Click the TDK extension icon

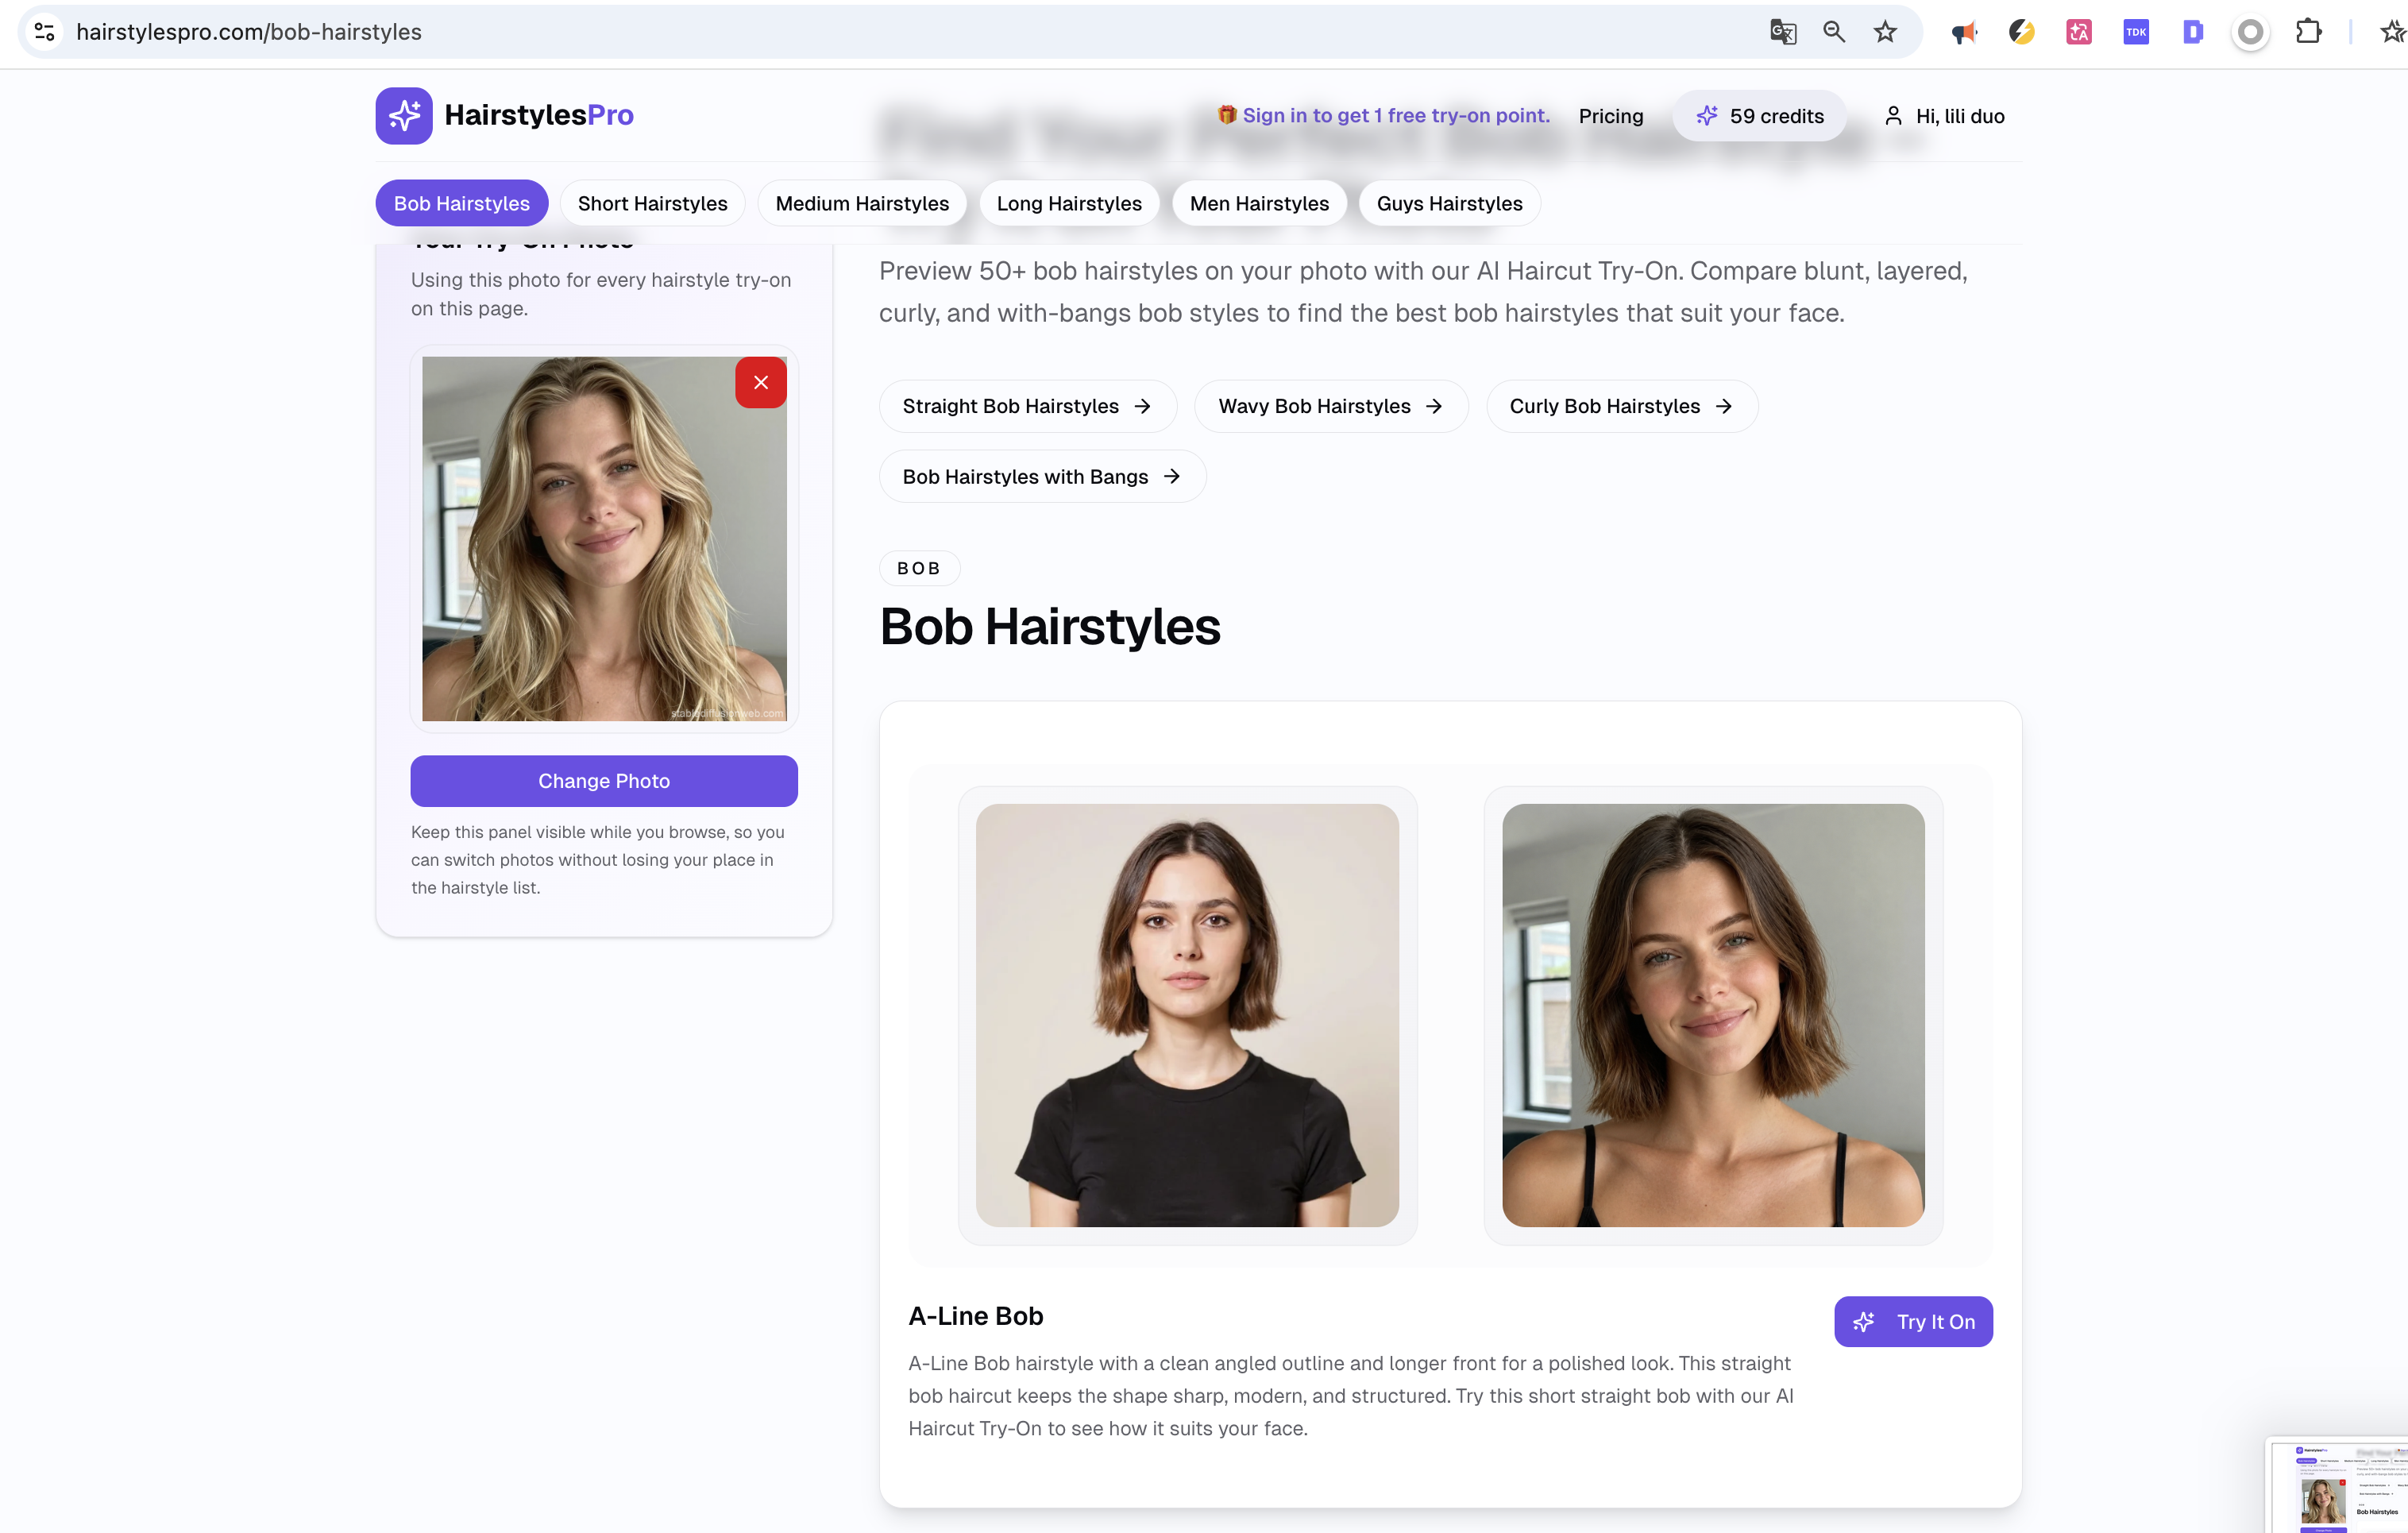click(2136, 32)
